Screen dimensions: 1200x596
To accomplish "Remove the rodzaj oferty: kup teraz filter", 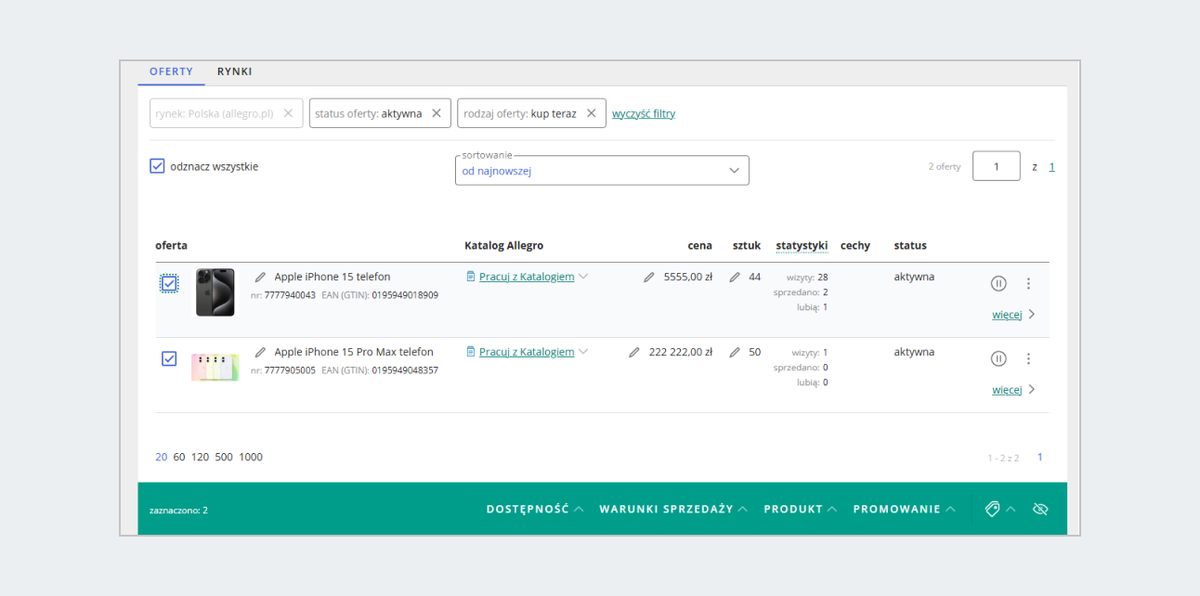I will coord(591,113).
